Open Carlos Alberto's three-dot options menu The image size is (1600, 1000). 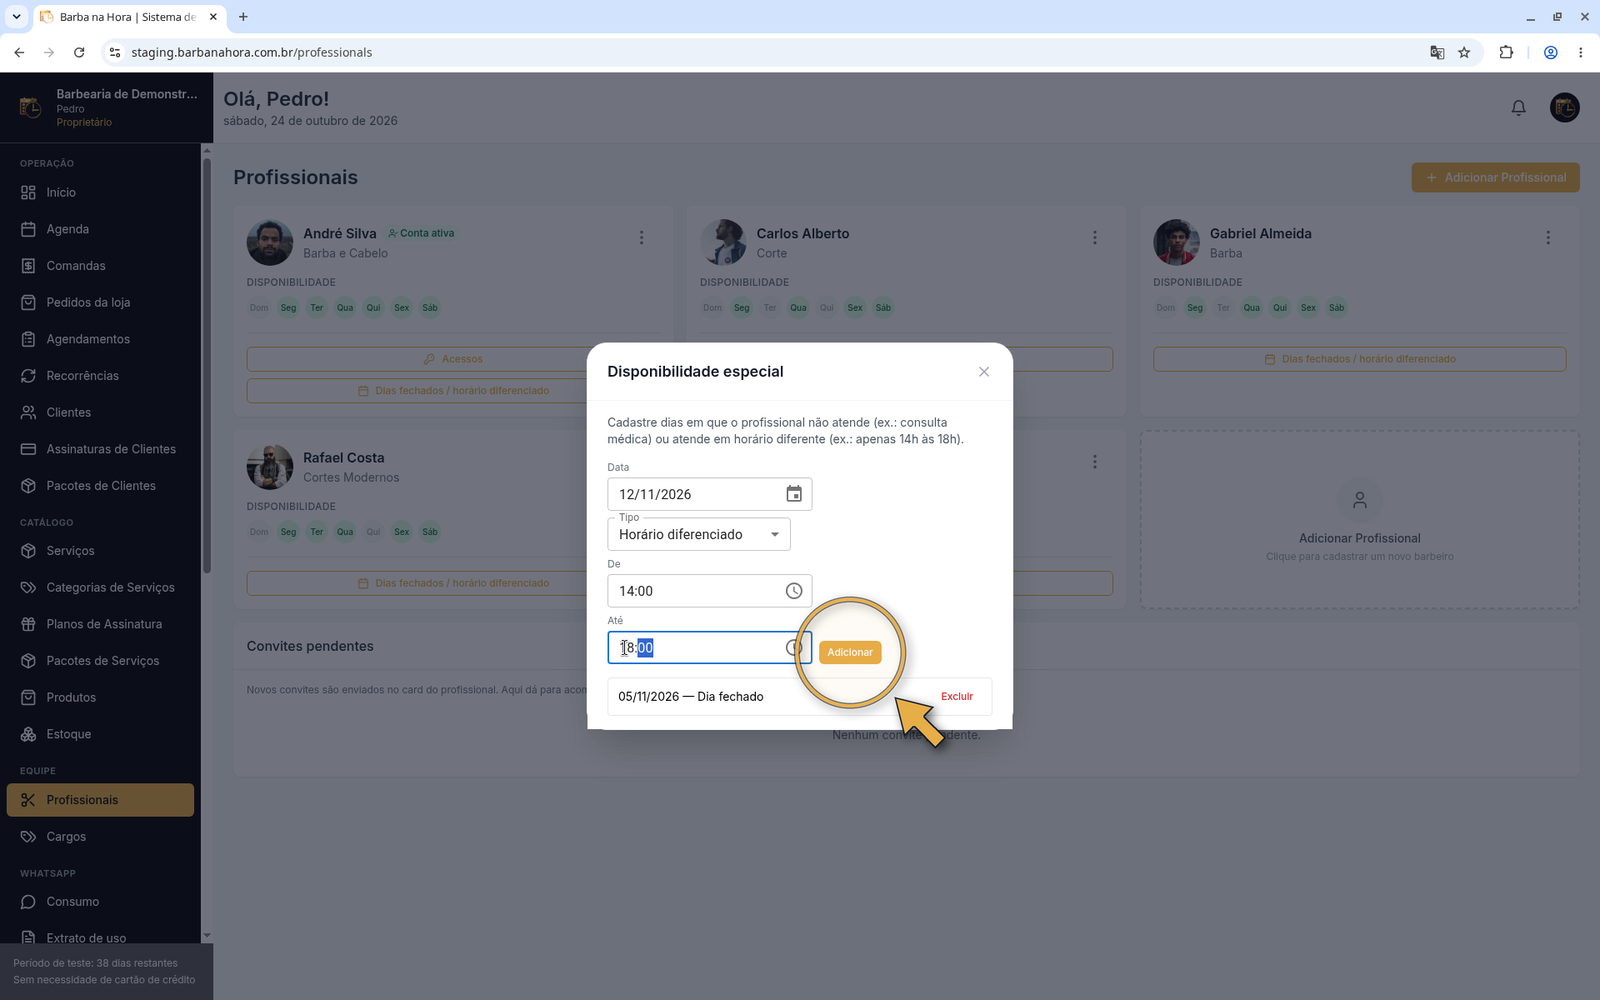pos(1095,238)
